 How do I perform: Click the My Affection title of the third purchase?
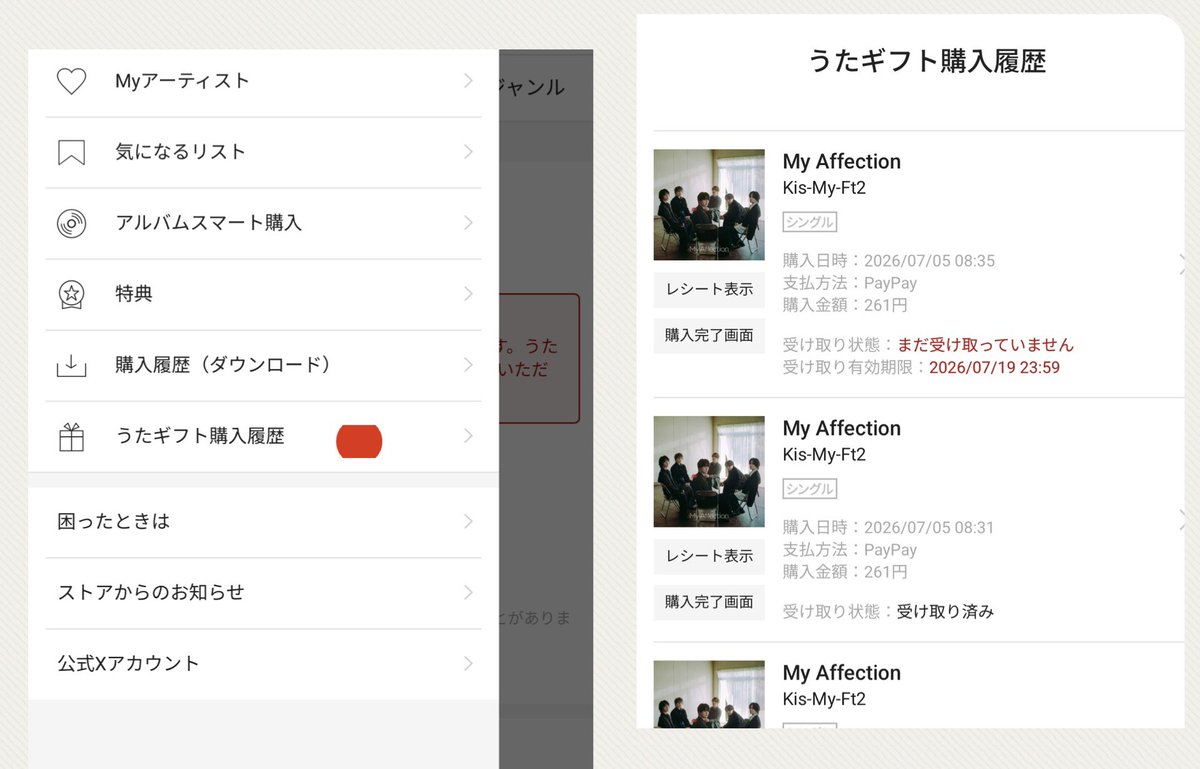point(842,673)
